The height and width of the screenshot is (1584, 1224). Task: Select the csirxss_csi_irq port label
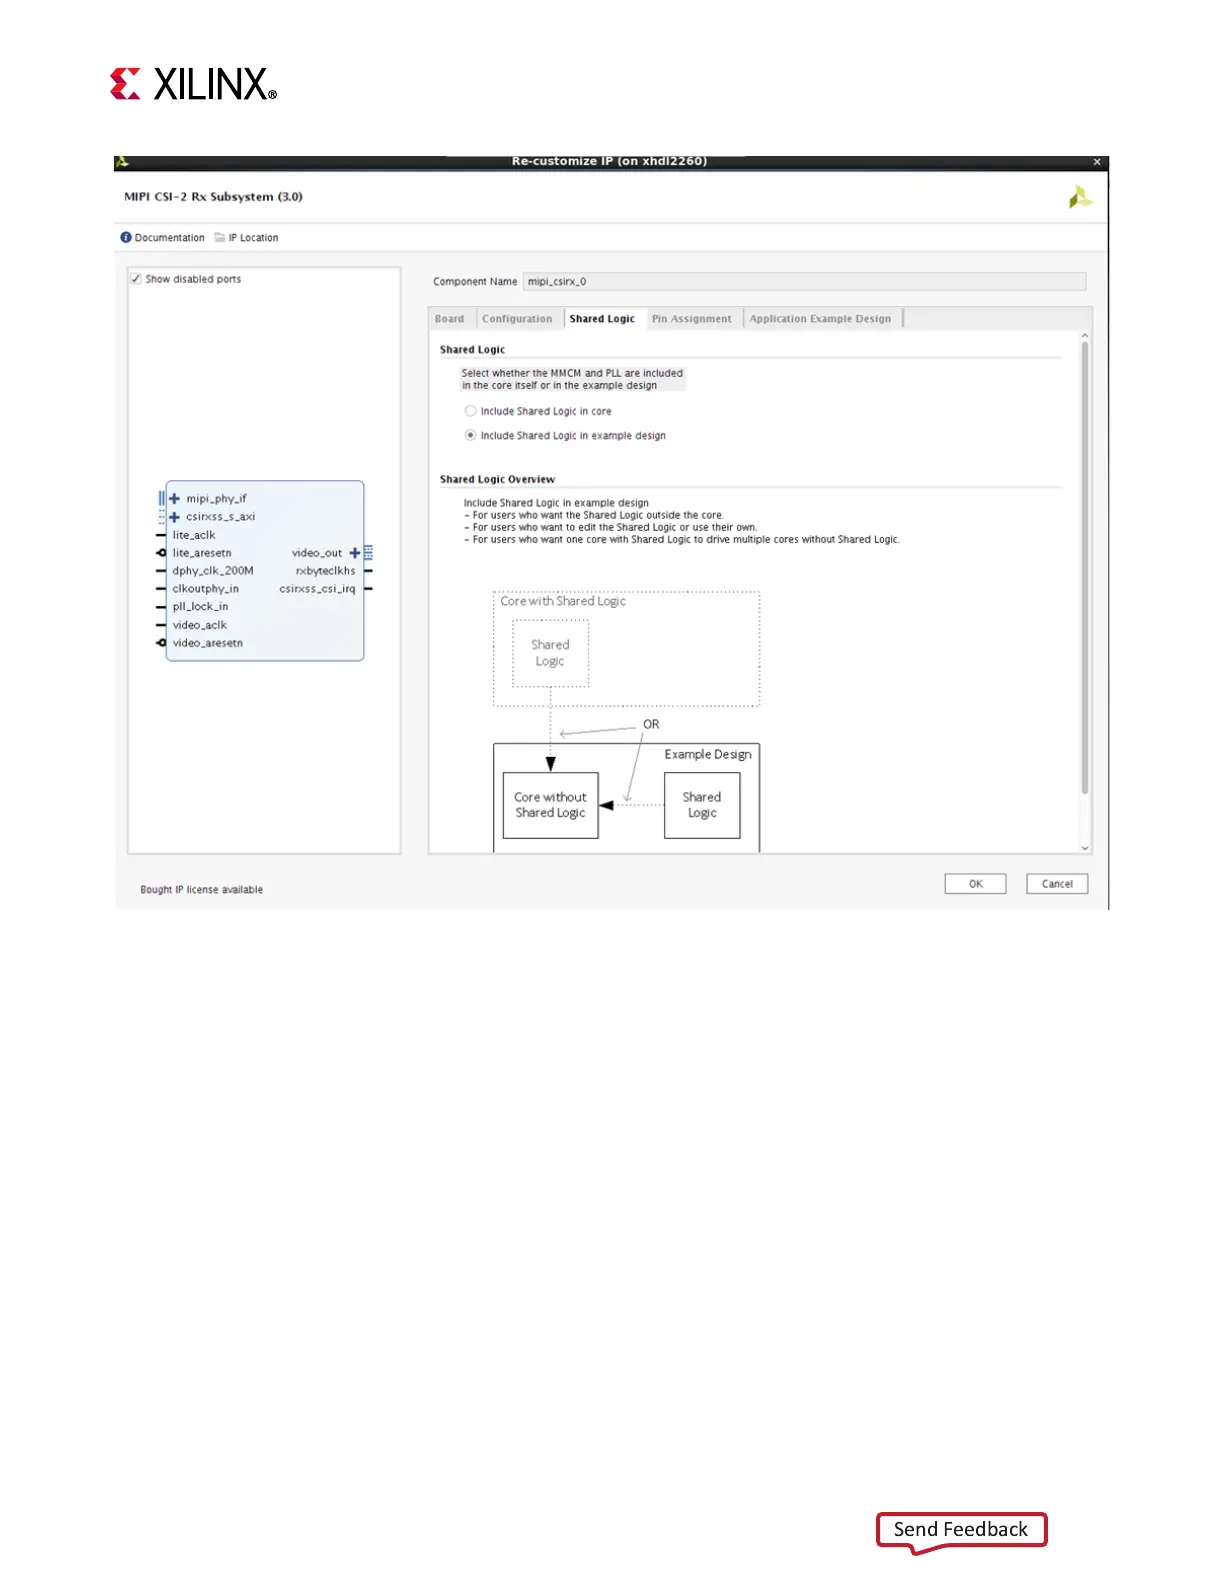tap(317, 589)
